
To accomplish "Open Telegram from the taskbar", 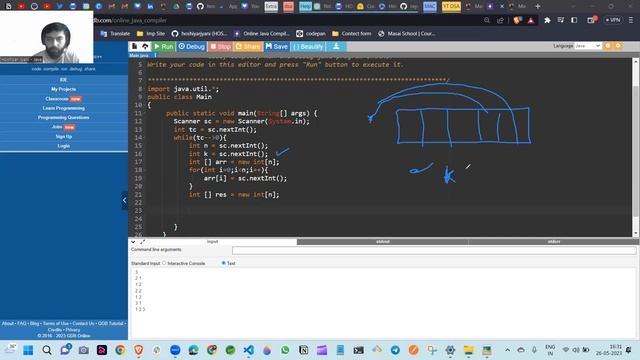I will coord(395,350).
